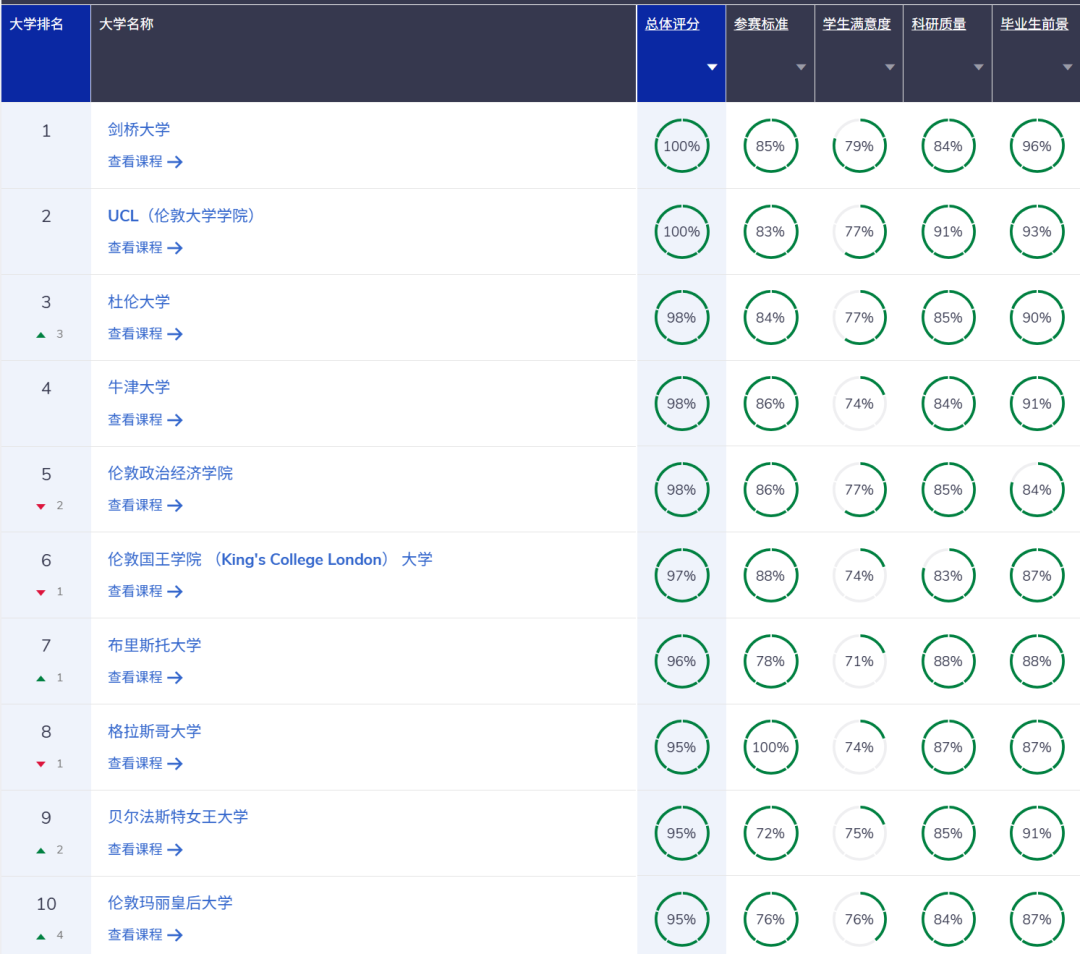This screenshot has height=954, width=1080.
Task: Click 剑桥大学's 100% overall score circle
Action: pos(681,146)
